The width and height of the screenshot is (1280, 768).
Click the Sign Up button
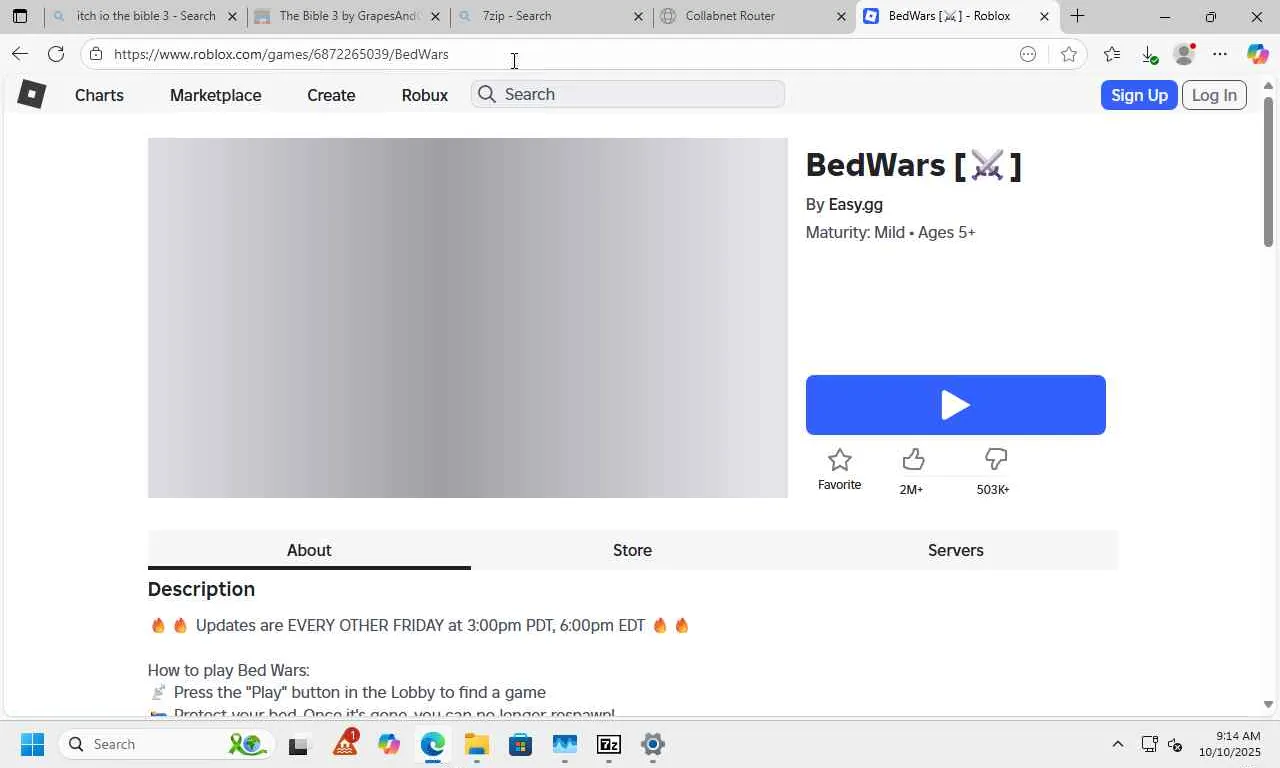pos(1139,95)
